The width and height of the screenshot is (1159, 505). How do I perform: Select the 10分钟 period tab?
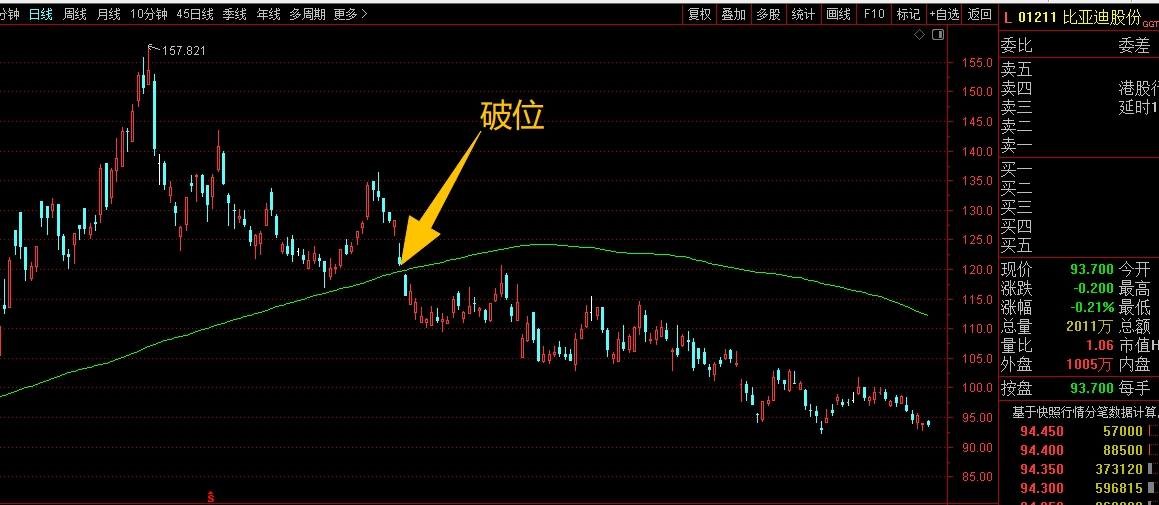[149, 14]
